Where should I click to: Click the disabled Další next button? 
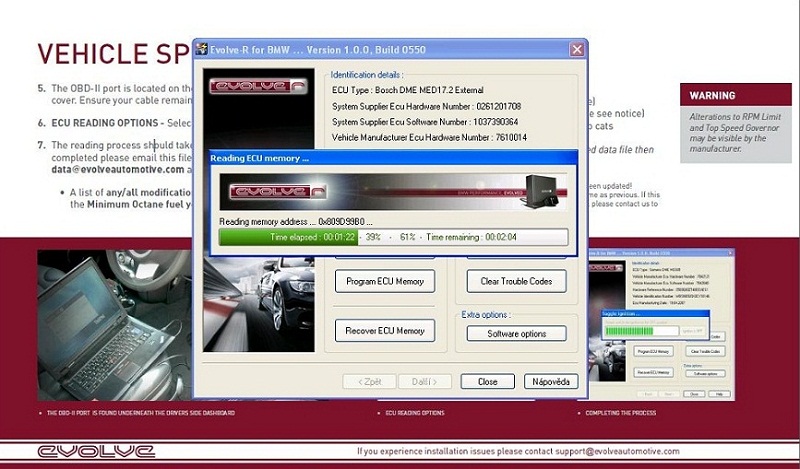click(424, 381)
